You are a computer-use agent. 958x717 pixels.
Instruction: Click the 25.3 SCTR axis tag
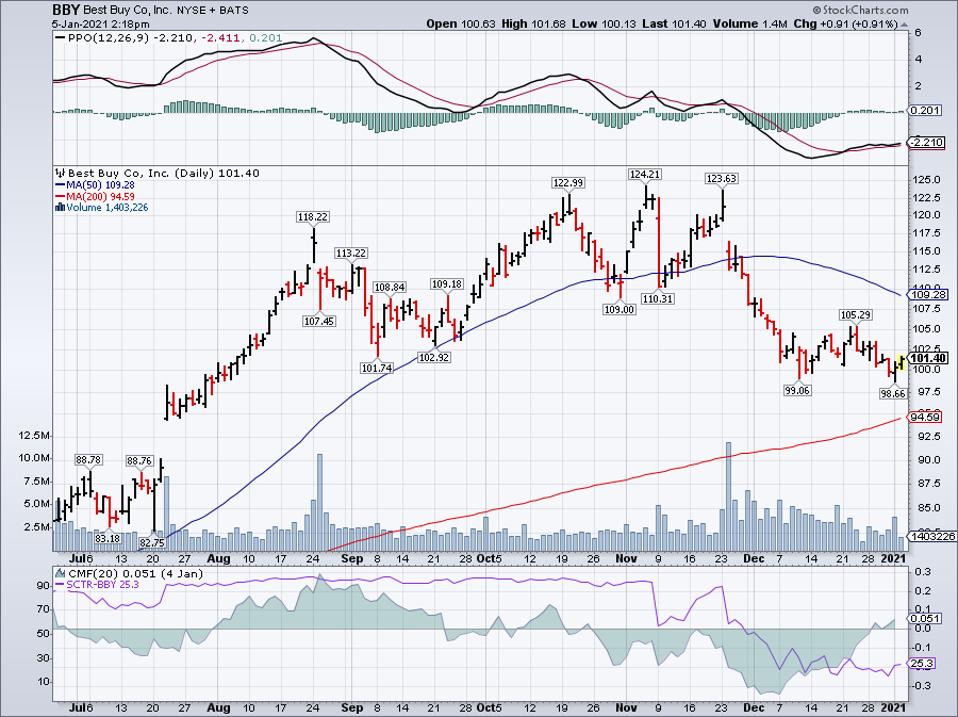[922, 663]
